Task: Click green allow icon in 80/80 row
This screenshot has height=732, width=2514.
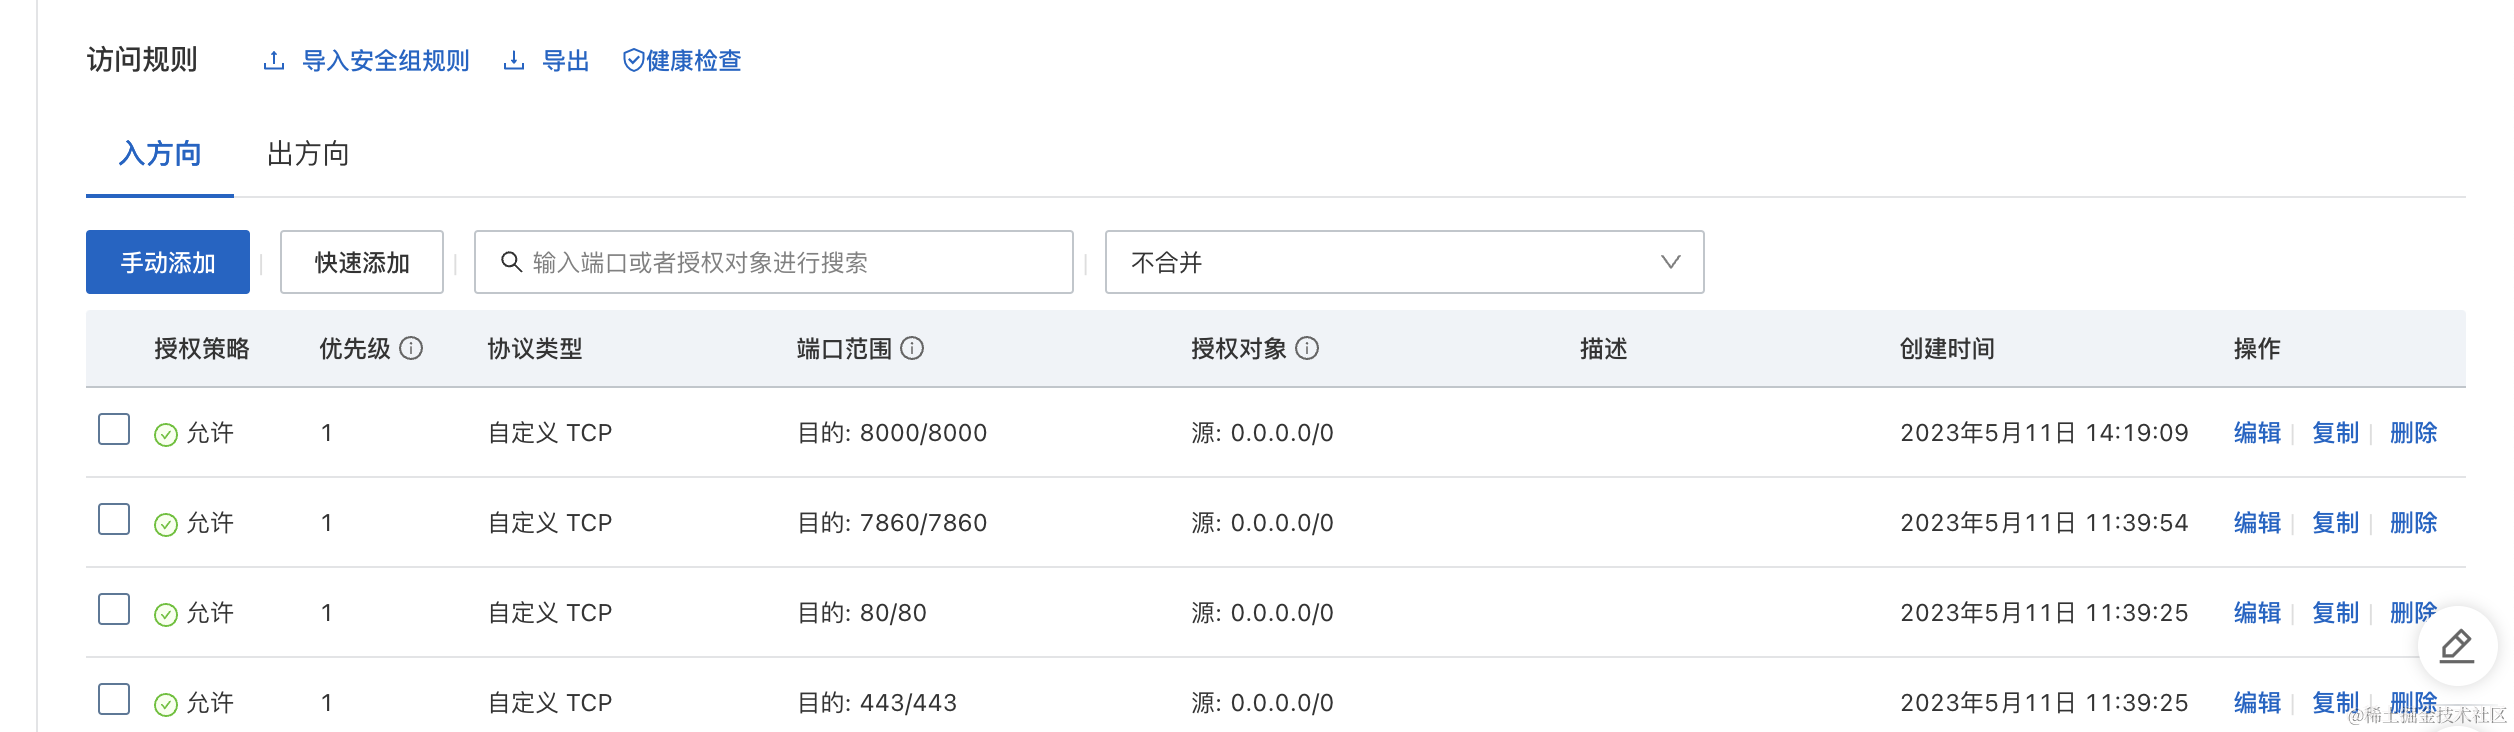Action: pyautogui.click(x=166, y=614)
